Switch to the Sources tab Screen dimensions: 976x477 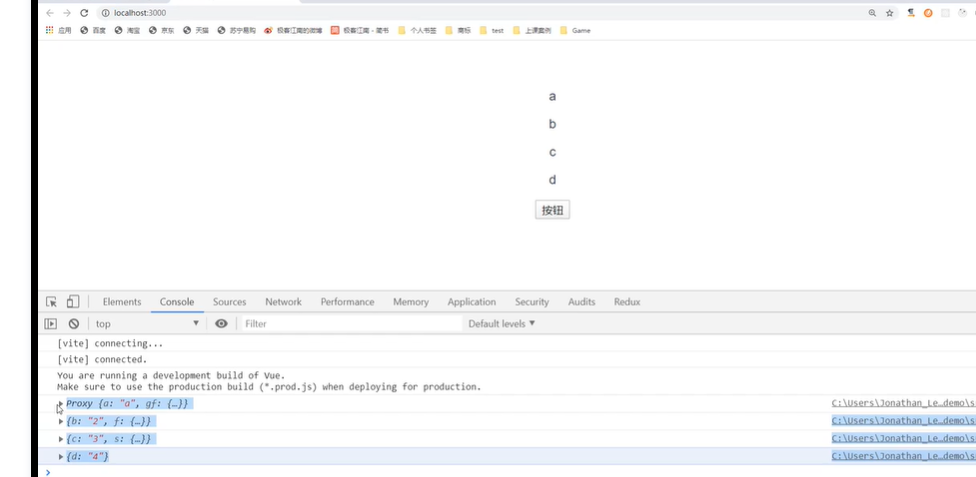click(x=230, y=301)
